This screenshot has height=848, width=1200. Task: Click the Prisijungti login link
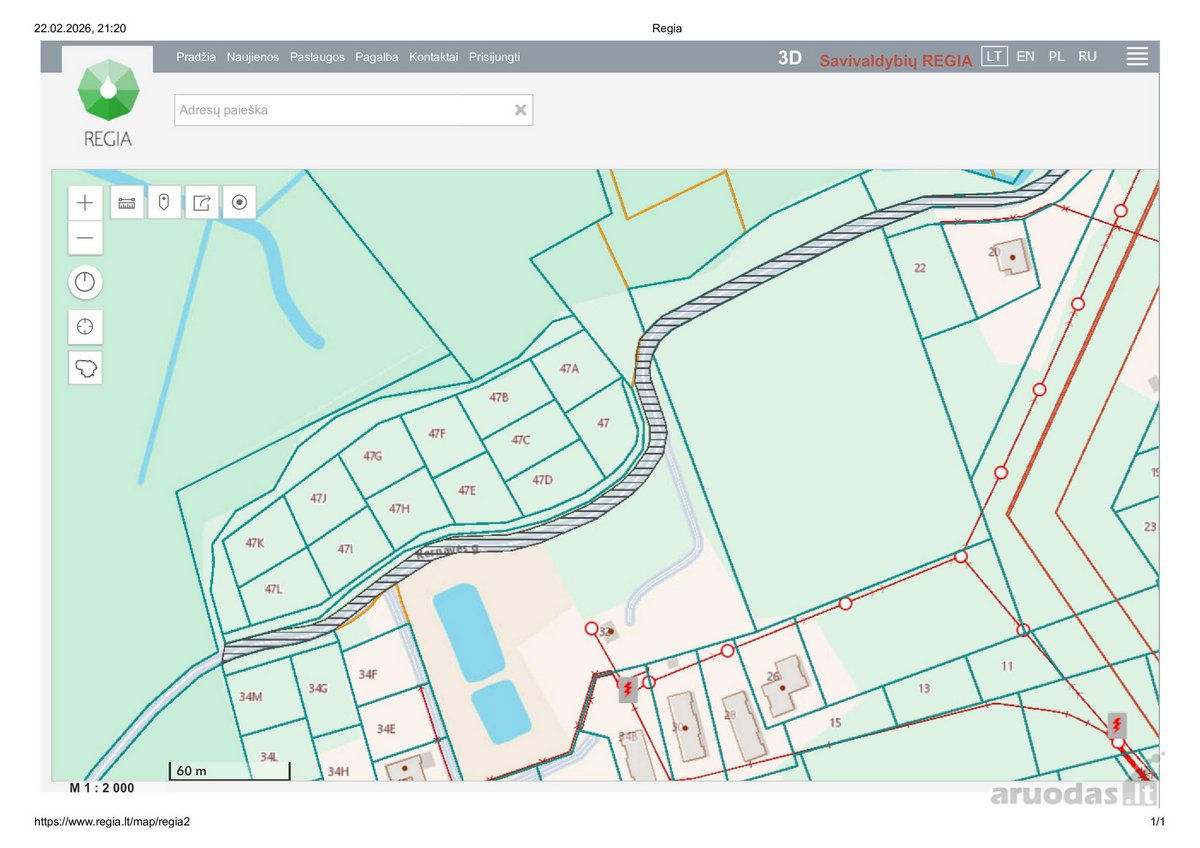click(494, 57)
